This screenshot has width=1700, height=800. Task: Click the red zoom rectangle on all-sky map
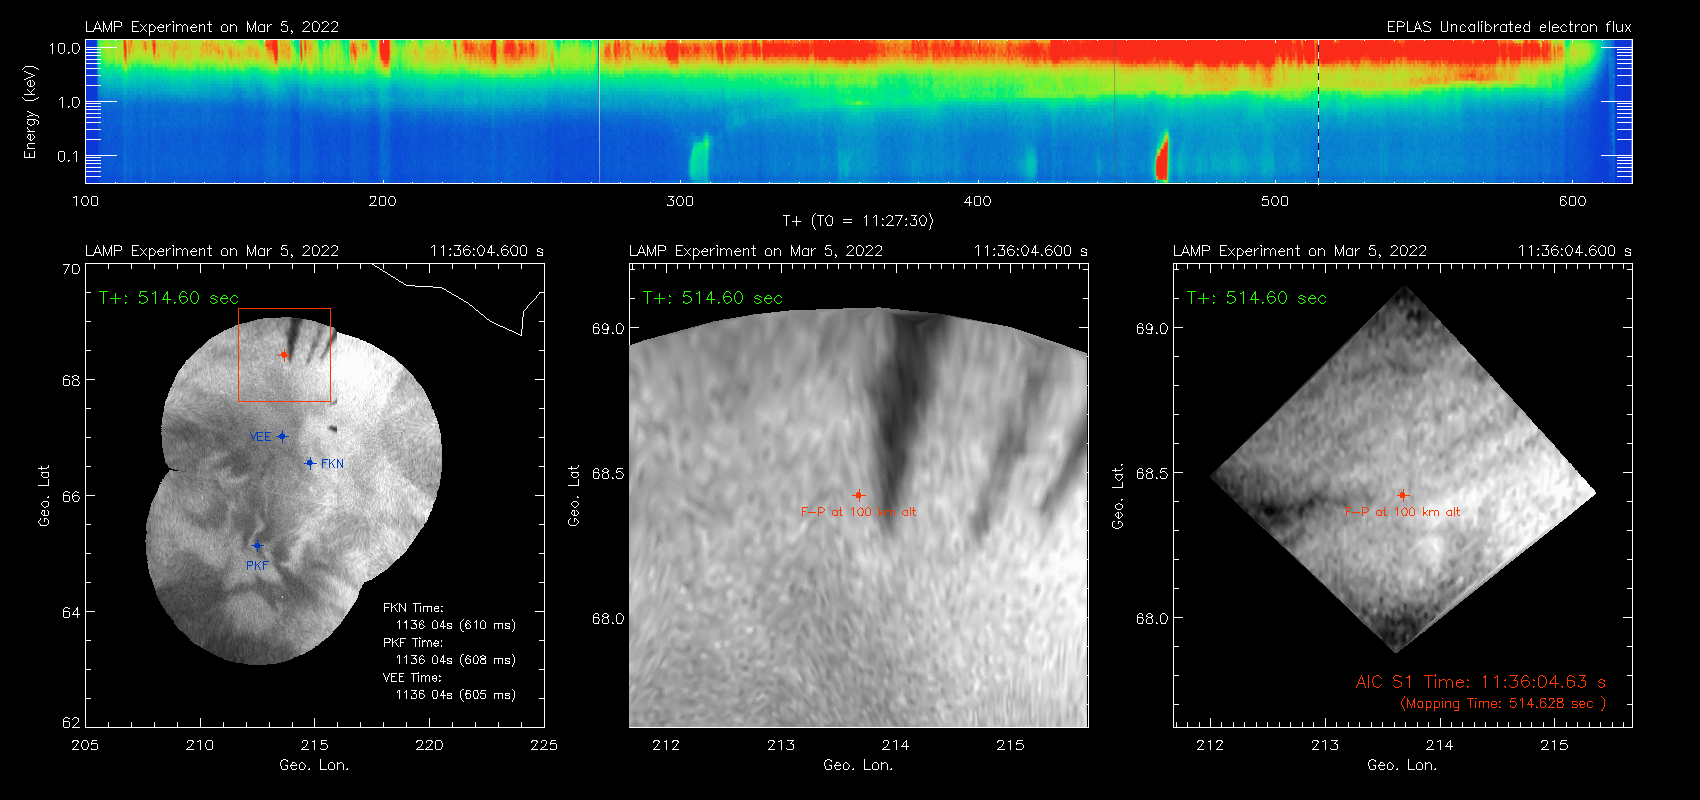[x=284, y=355]
